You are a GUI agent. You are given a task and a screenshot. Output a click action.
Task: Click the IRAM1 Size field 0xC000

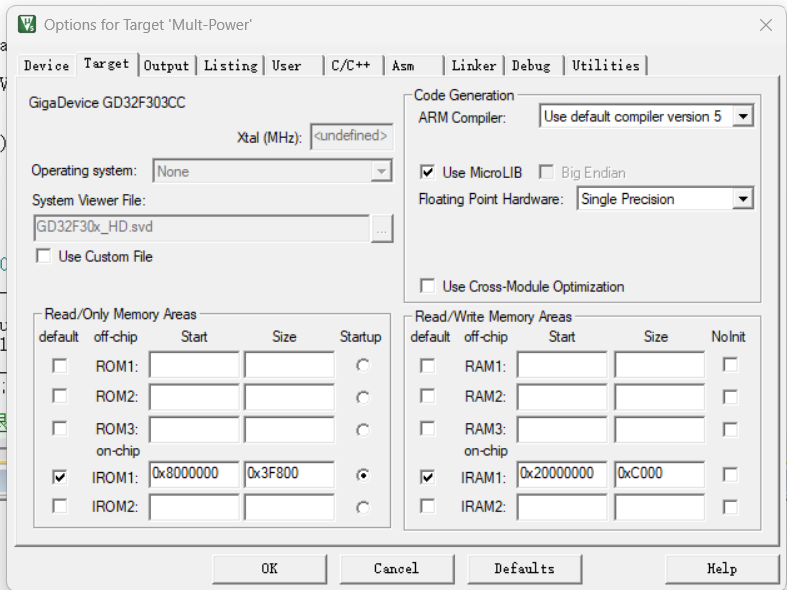(x=659, y=474)
